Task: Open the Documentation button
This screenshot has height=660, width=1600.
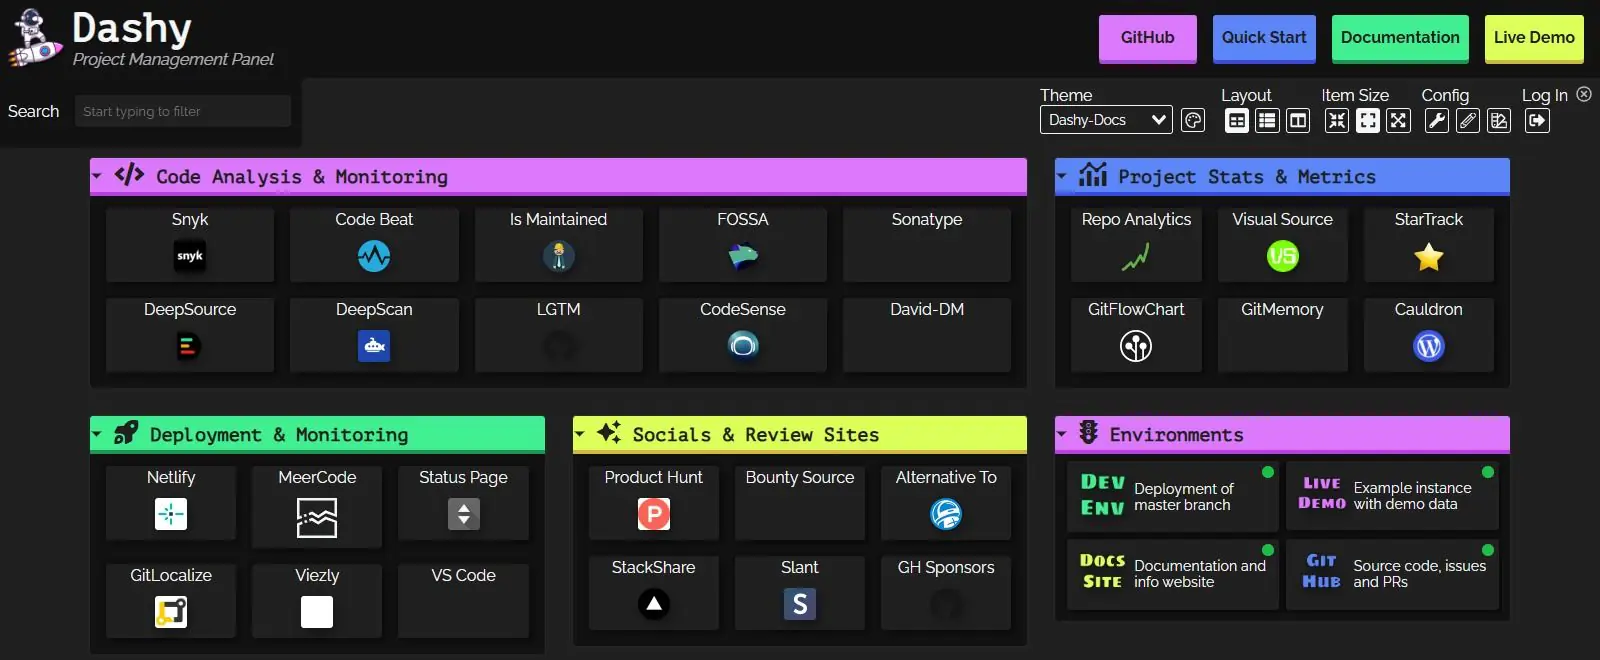Action: (x=1400, y=38)
